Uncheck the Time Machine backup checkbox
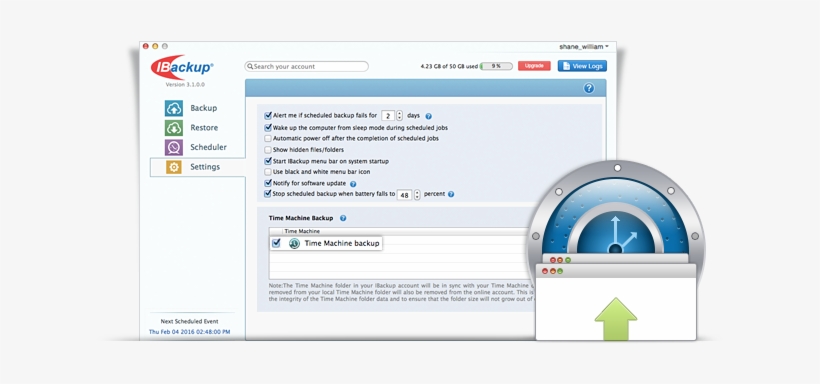The width and height of the screenshot is (820, 384). click(277, 243)
